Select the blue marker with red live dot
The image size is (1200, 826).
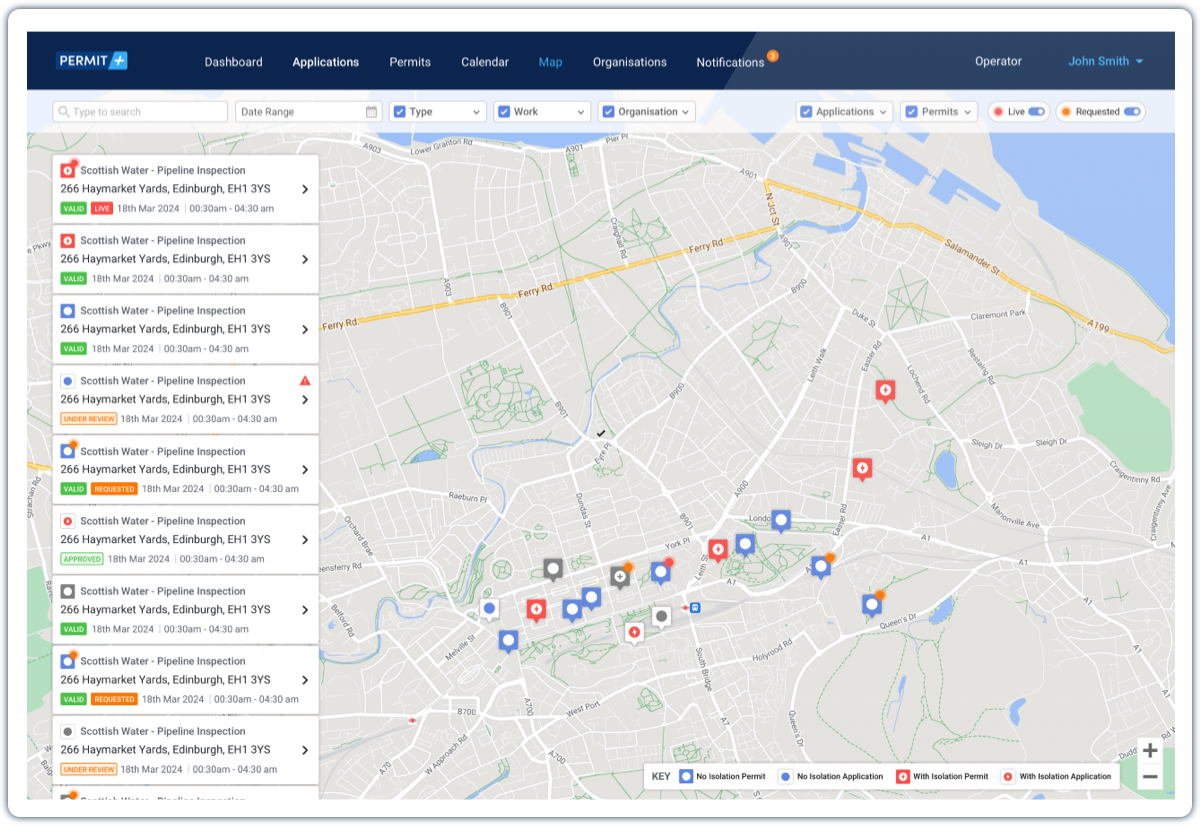pos(660,572)
